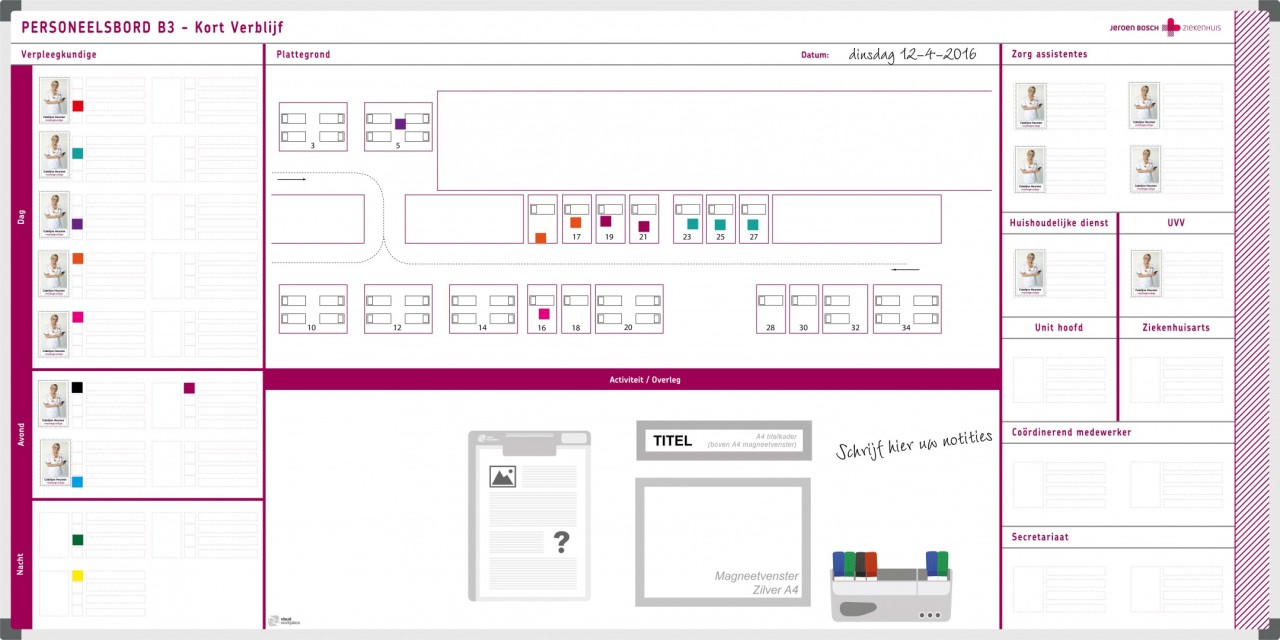The image size is (1280, 640).
Task: Click room 16 on the floor plan
Action: pos(541,309)
